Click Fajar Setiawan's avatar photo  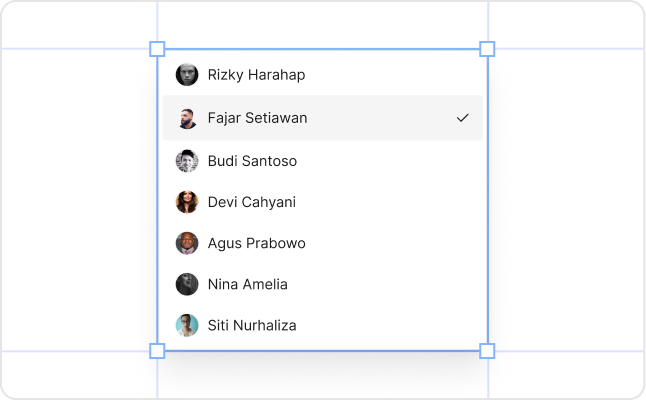pos(187,118)
